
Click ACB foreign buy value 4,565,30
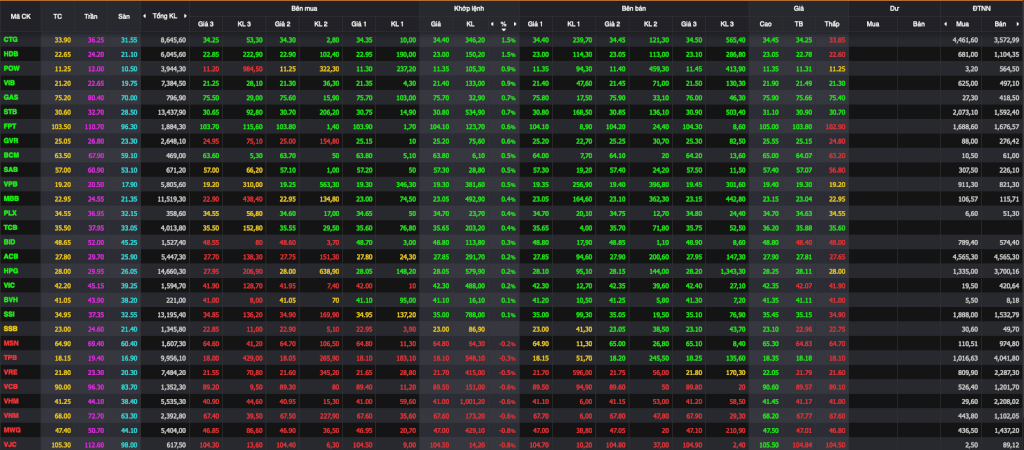point(965,255)
